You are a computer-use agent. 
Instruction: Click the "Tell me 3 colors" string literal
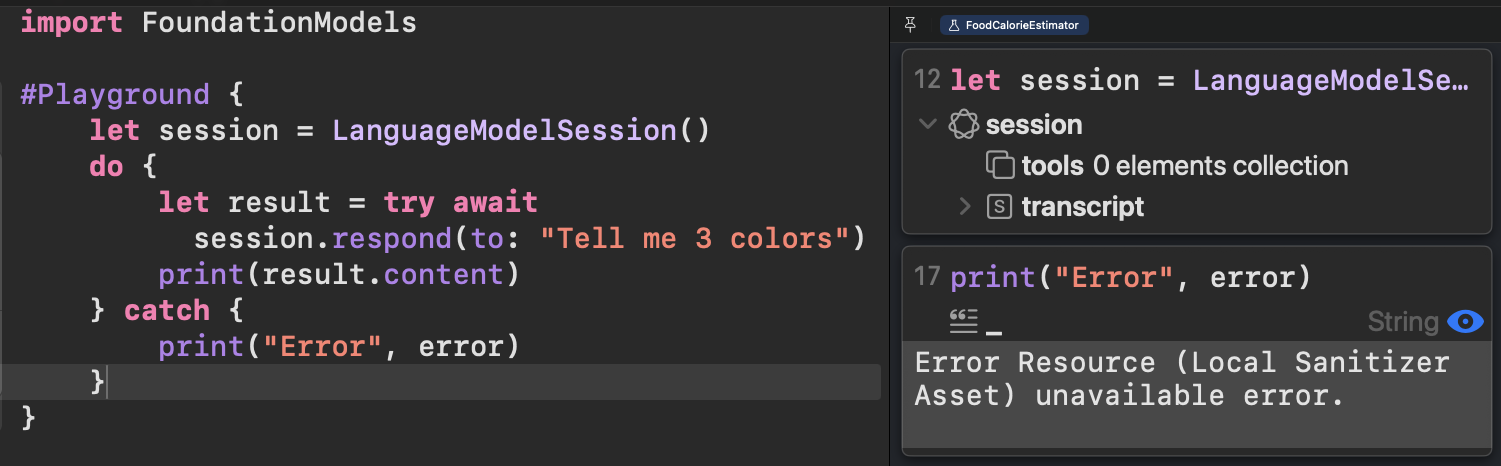694,238
